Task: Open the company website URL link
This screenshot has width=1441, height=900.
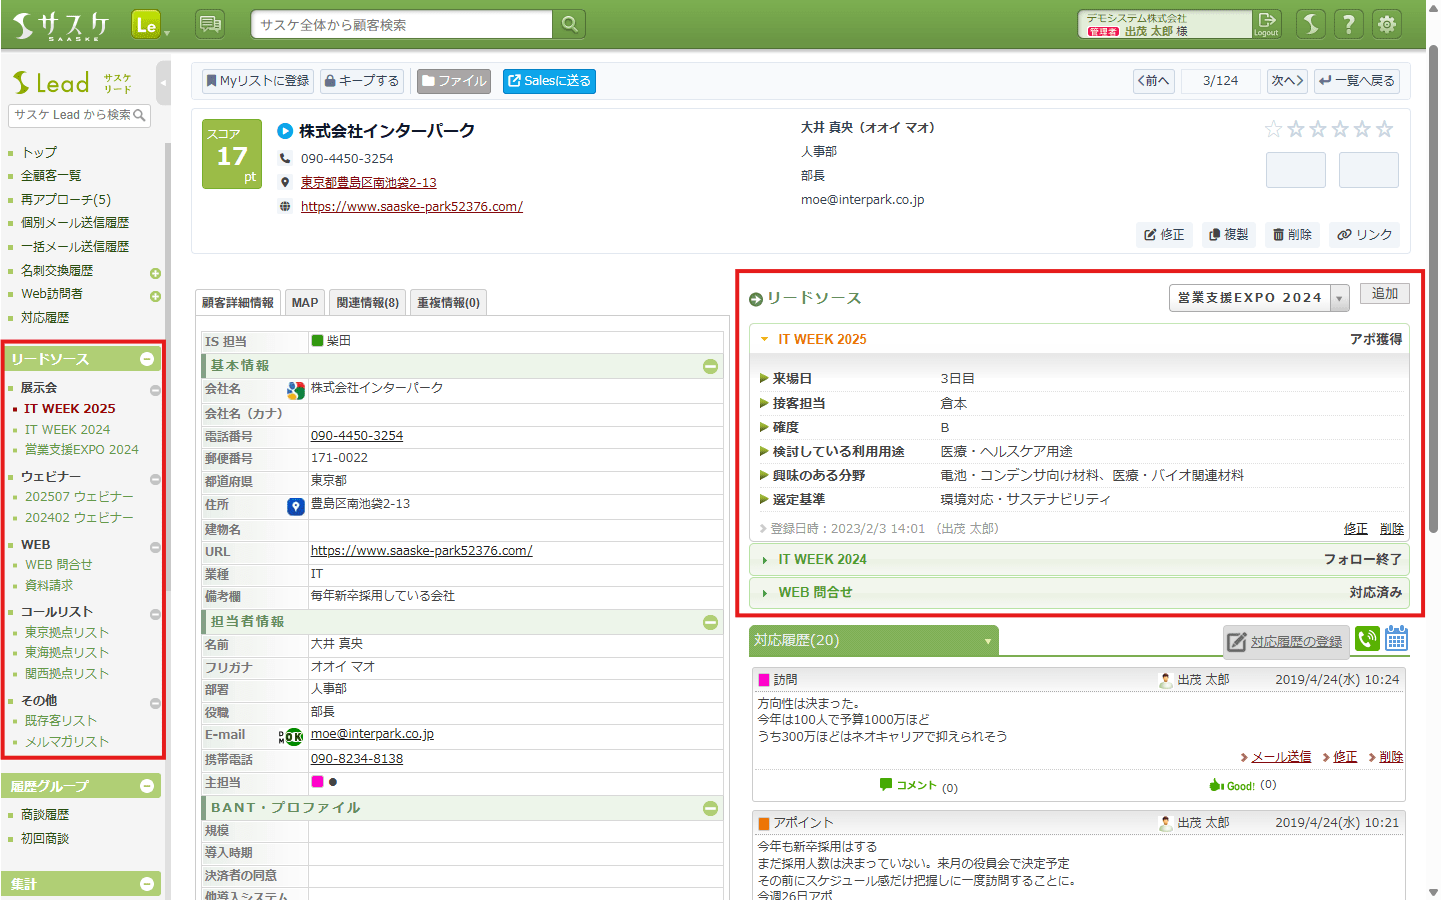Action: click(x=411, y=207)
